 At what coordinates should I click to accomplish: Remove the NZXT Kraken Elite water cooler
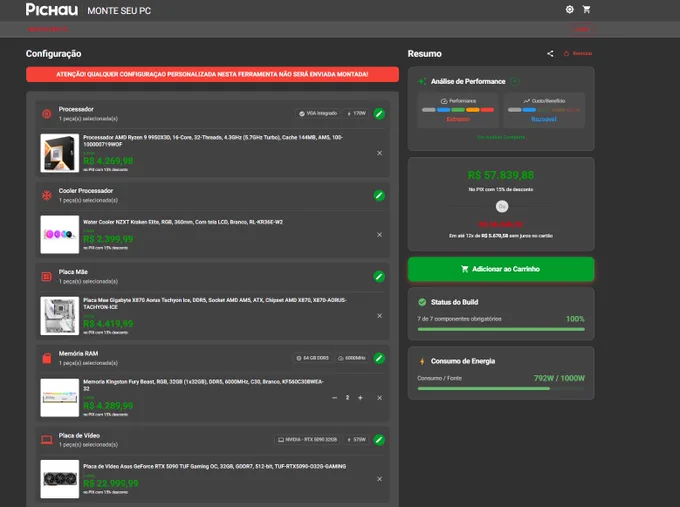click(379, 235)
